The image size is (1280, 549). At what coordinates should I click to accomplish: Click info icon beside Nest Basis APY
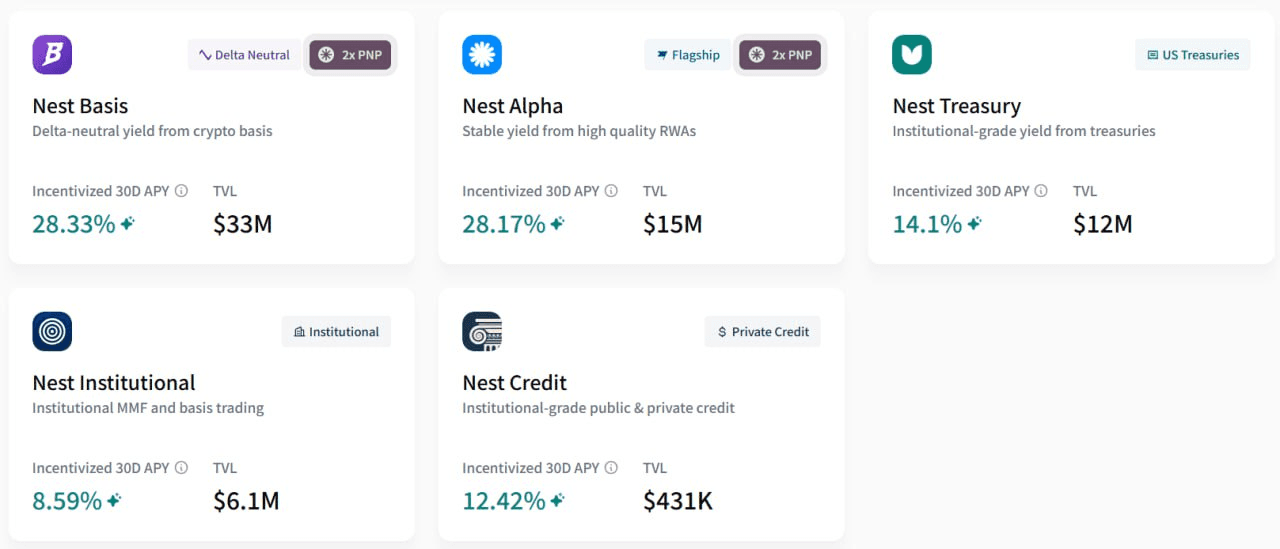[x=181, y=191]
